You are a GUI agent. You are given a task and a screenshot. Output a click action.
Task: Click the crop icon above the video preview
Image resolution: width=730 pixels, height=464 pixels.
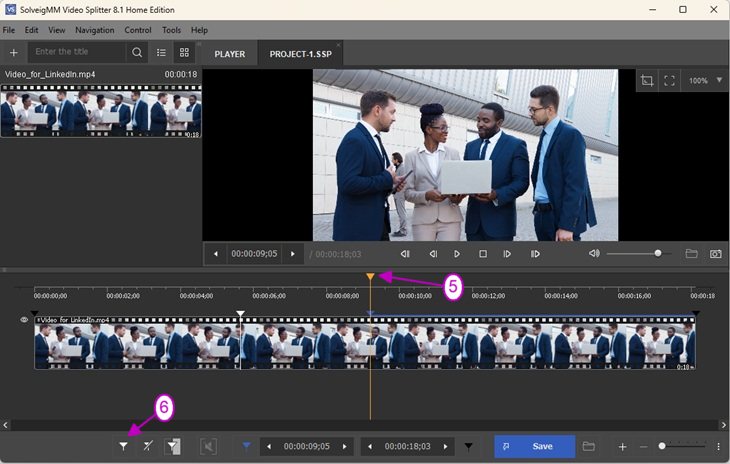click(647, 81)
